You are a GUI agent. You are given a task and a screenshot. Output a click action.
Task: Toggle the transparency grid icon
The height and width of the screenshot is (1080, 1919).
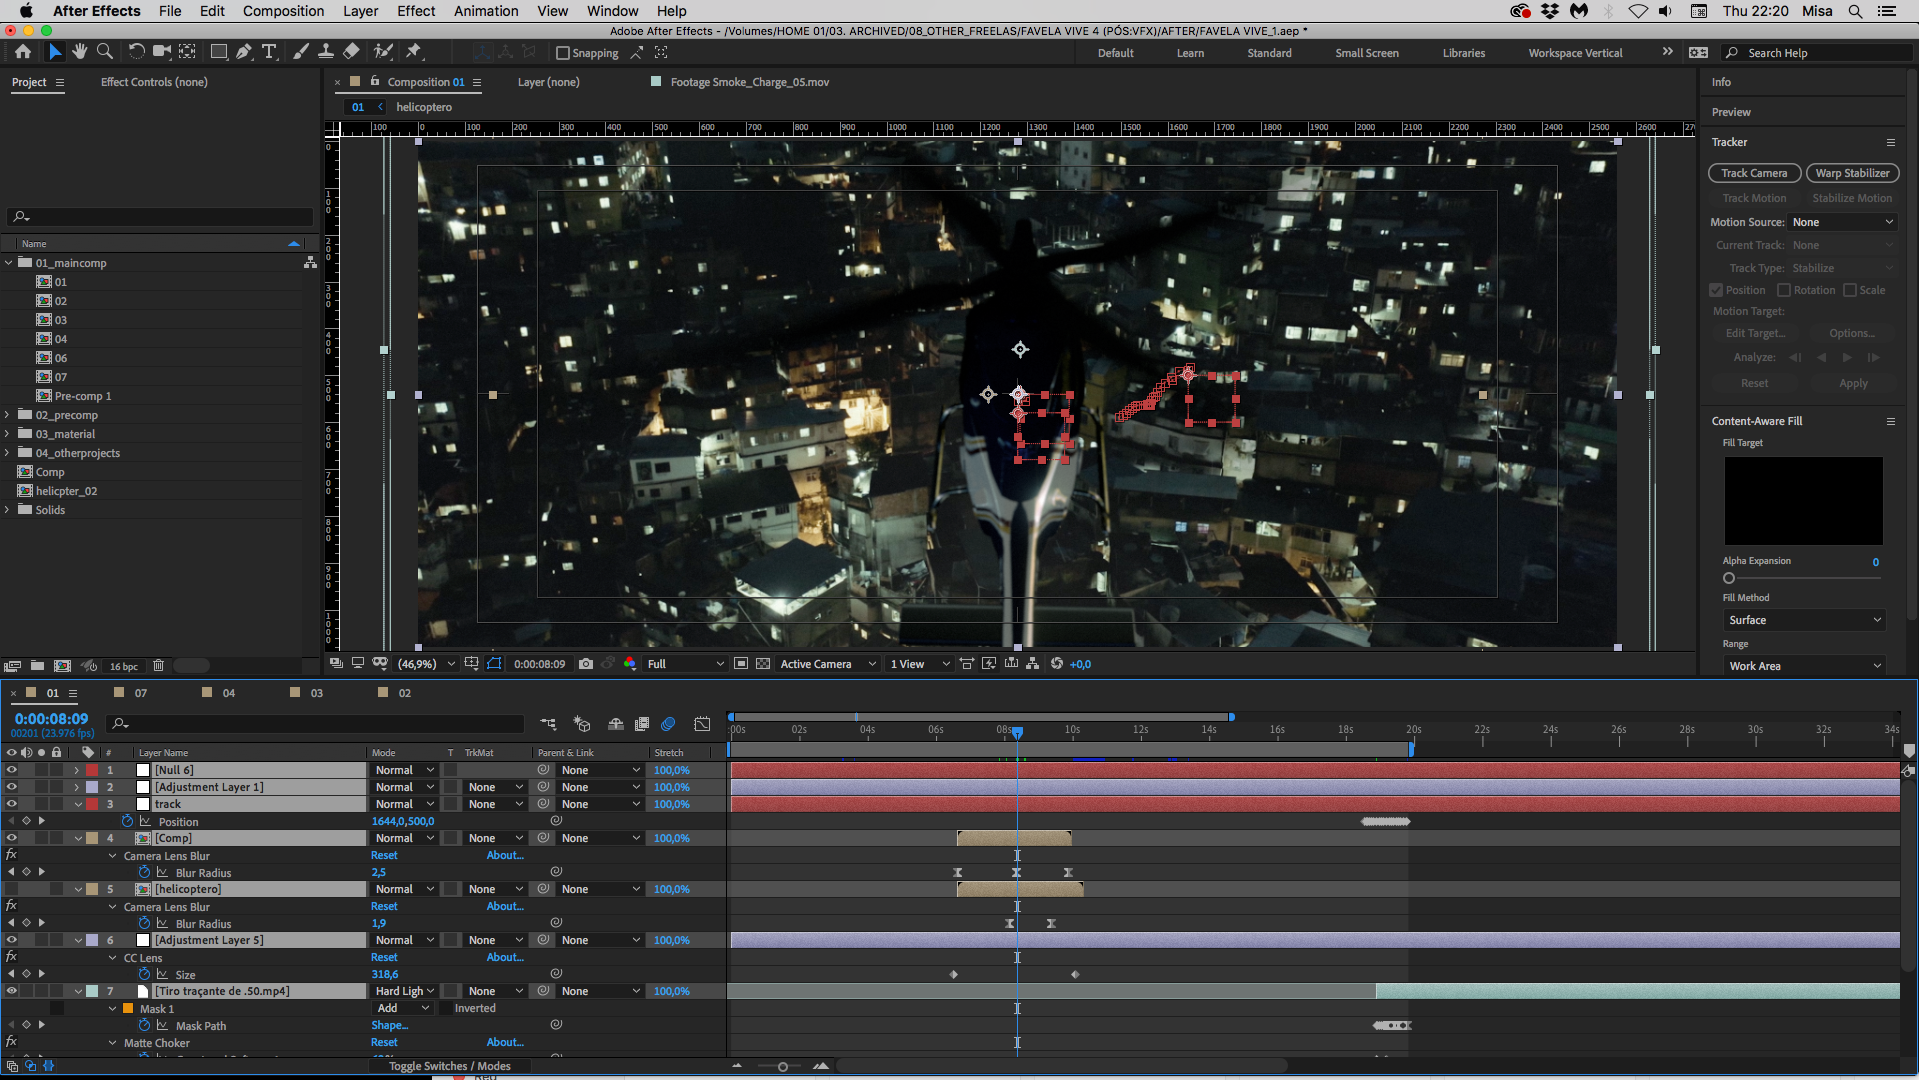coord(763,664)
